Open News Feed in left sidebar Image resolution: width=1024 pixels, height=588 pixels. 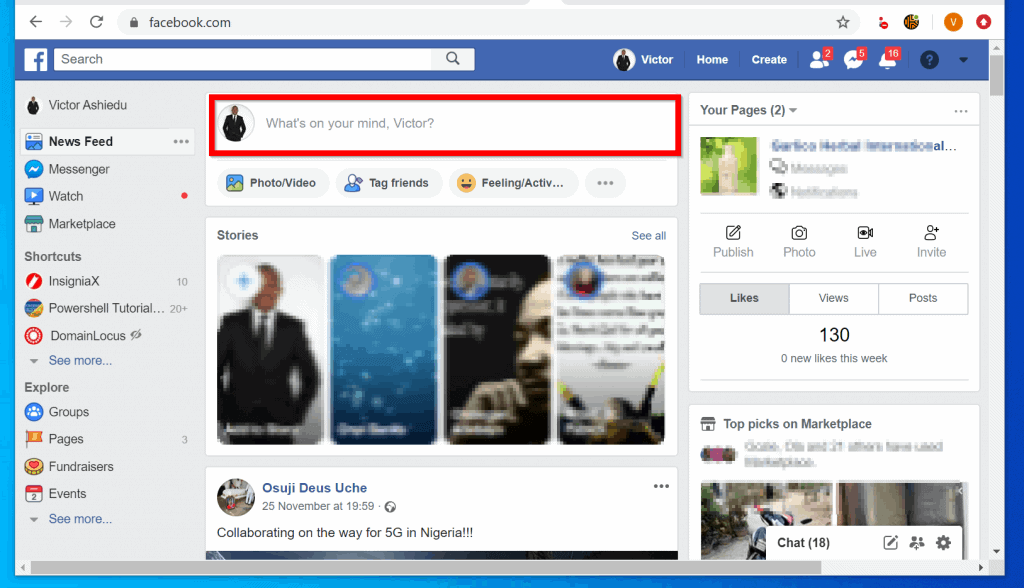80,141
